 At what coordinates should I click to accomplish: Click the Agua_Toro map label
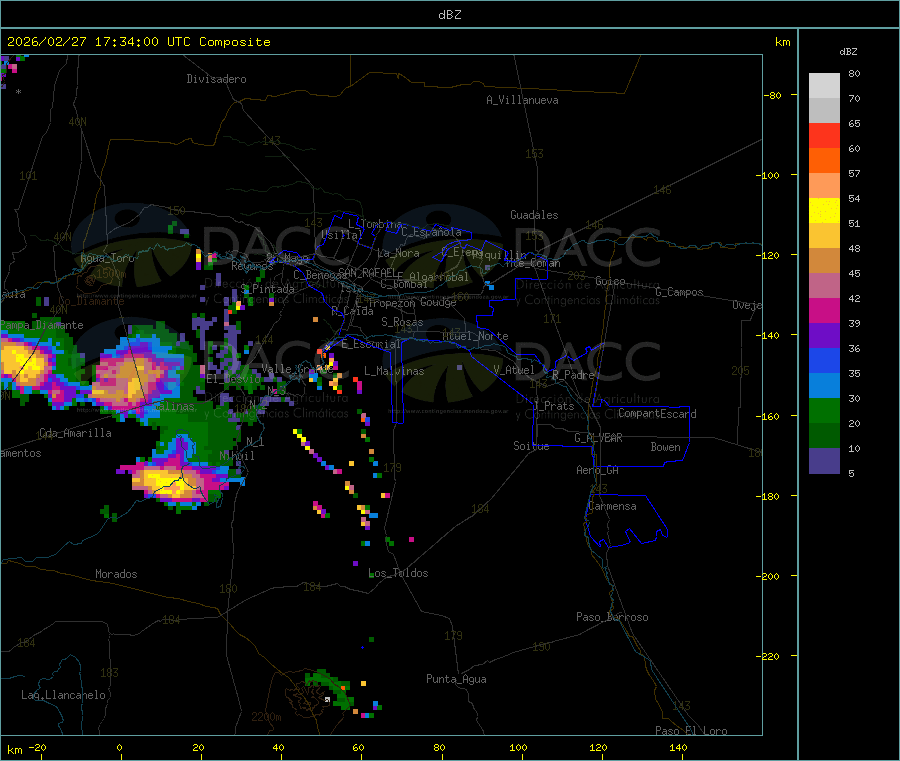(x=107, y=258)
